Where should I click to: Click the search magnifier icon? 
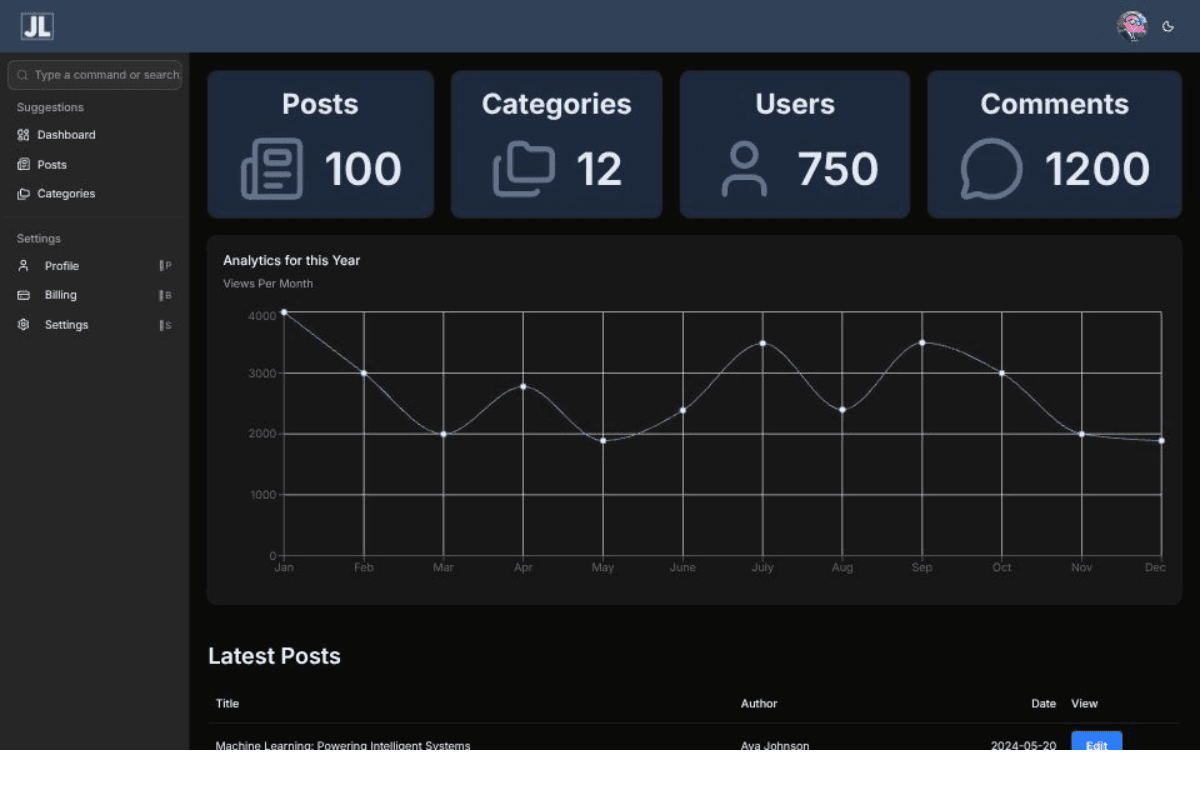(x=23, y=75)
